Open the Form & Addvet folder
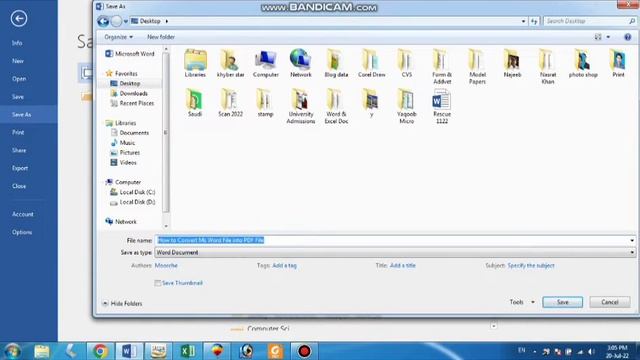 point(442,67)
